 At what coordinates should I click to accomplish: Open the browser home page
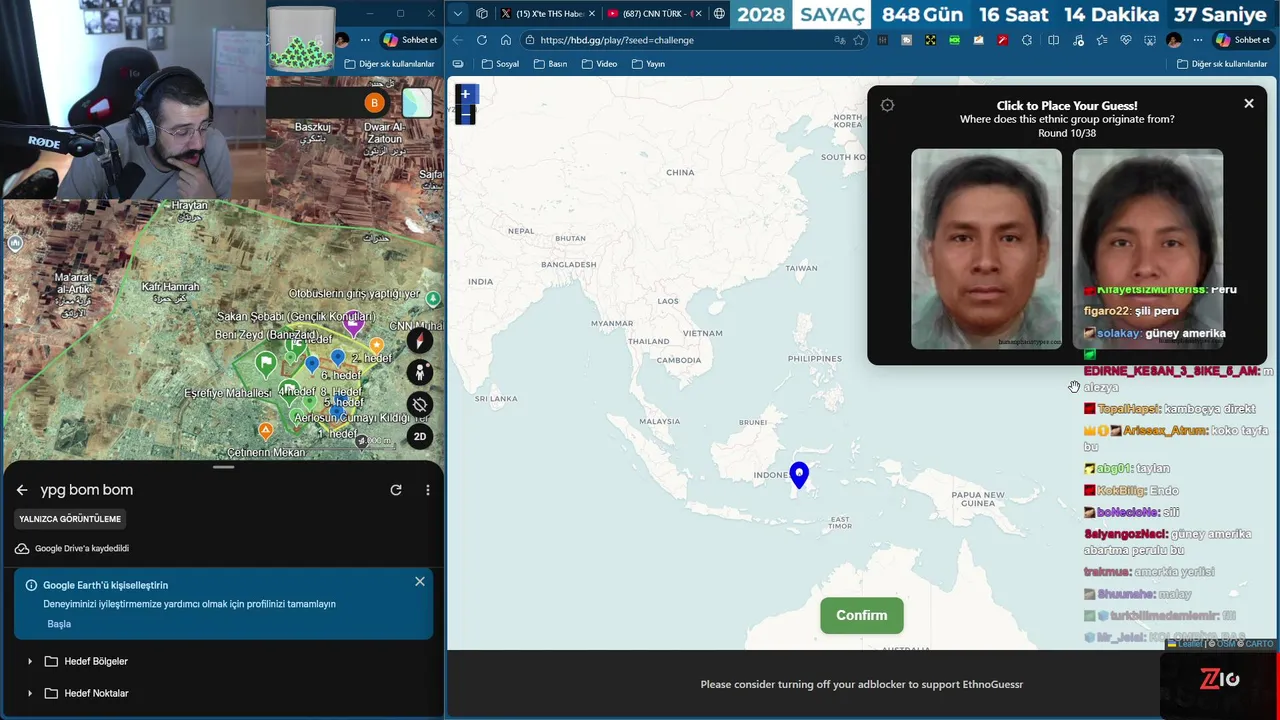click(506, 40)
